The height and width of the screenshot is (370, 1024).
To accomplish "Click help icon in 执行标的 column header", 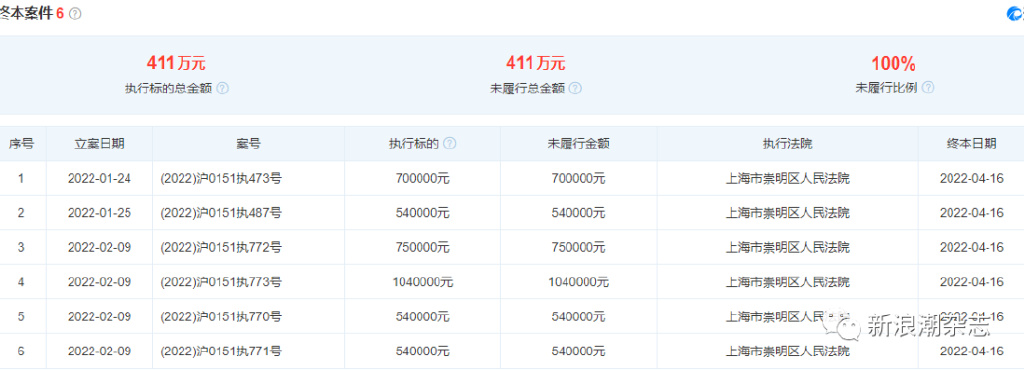I will 449,144.
